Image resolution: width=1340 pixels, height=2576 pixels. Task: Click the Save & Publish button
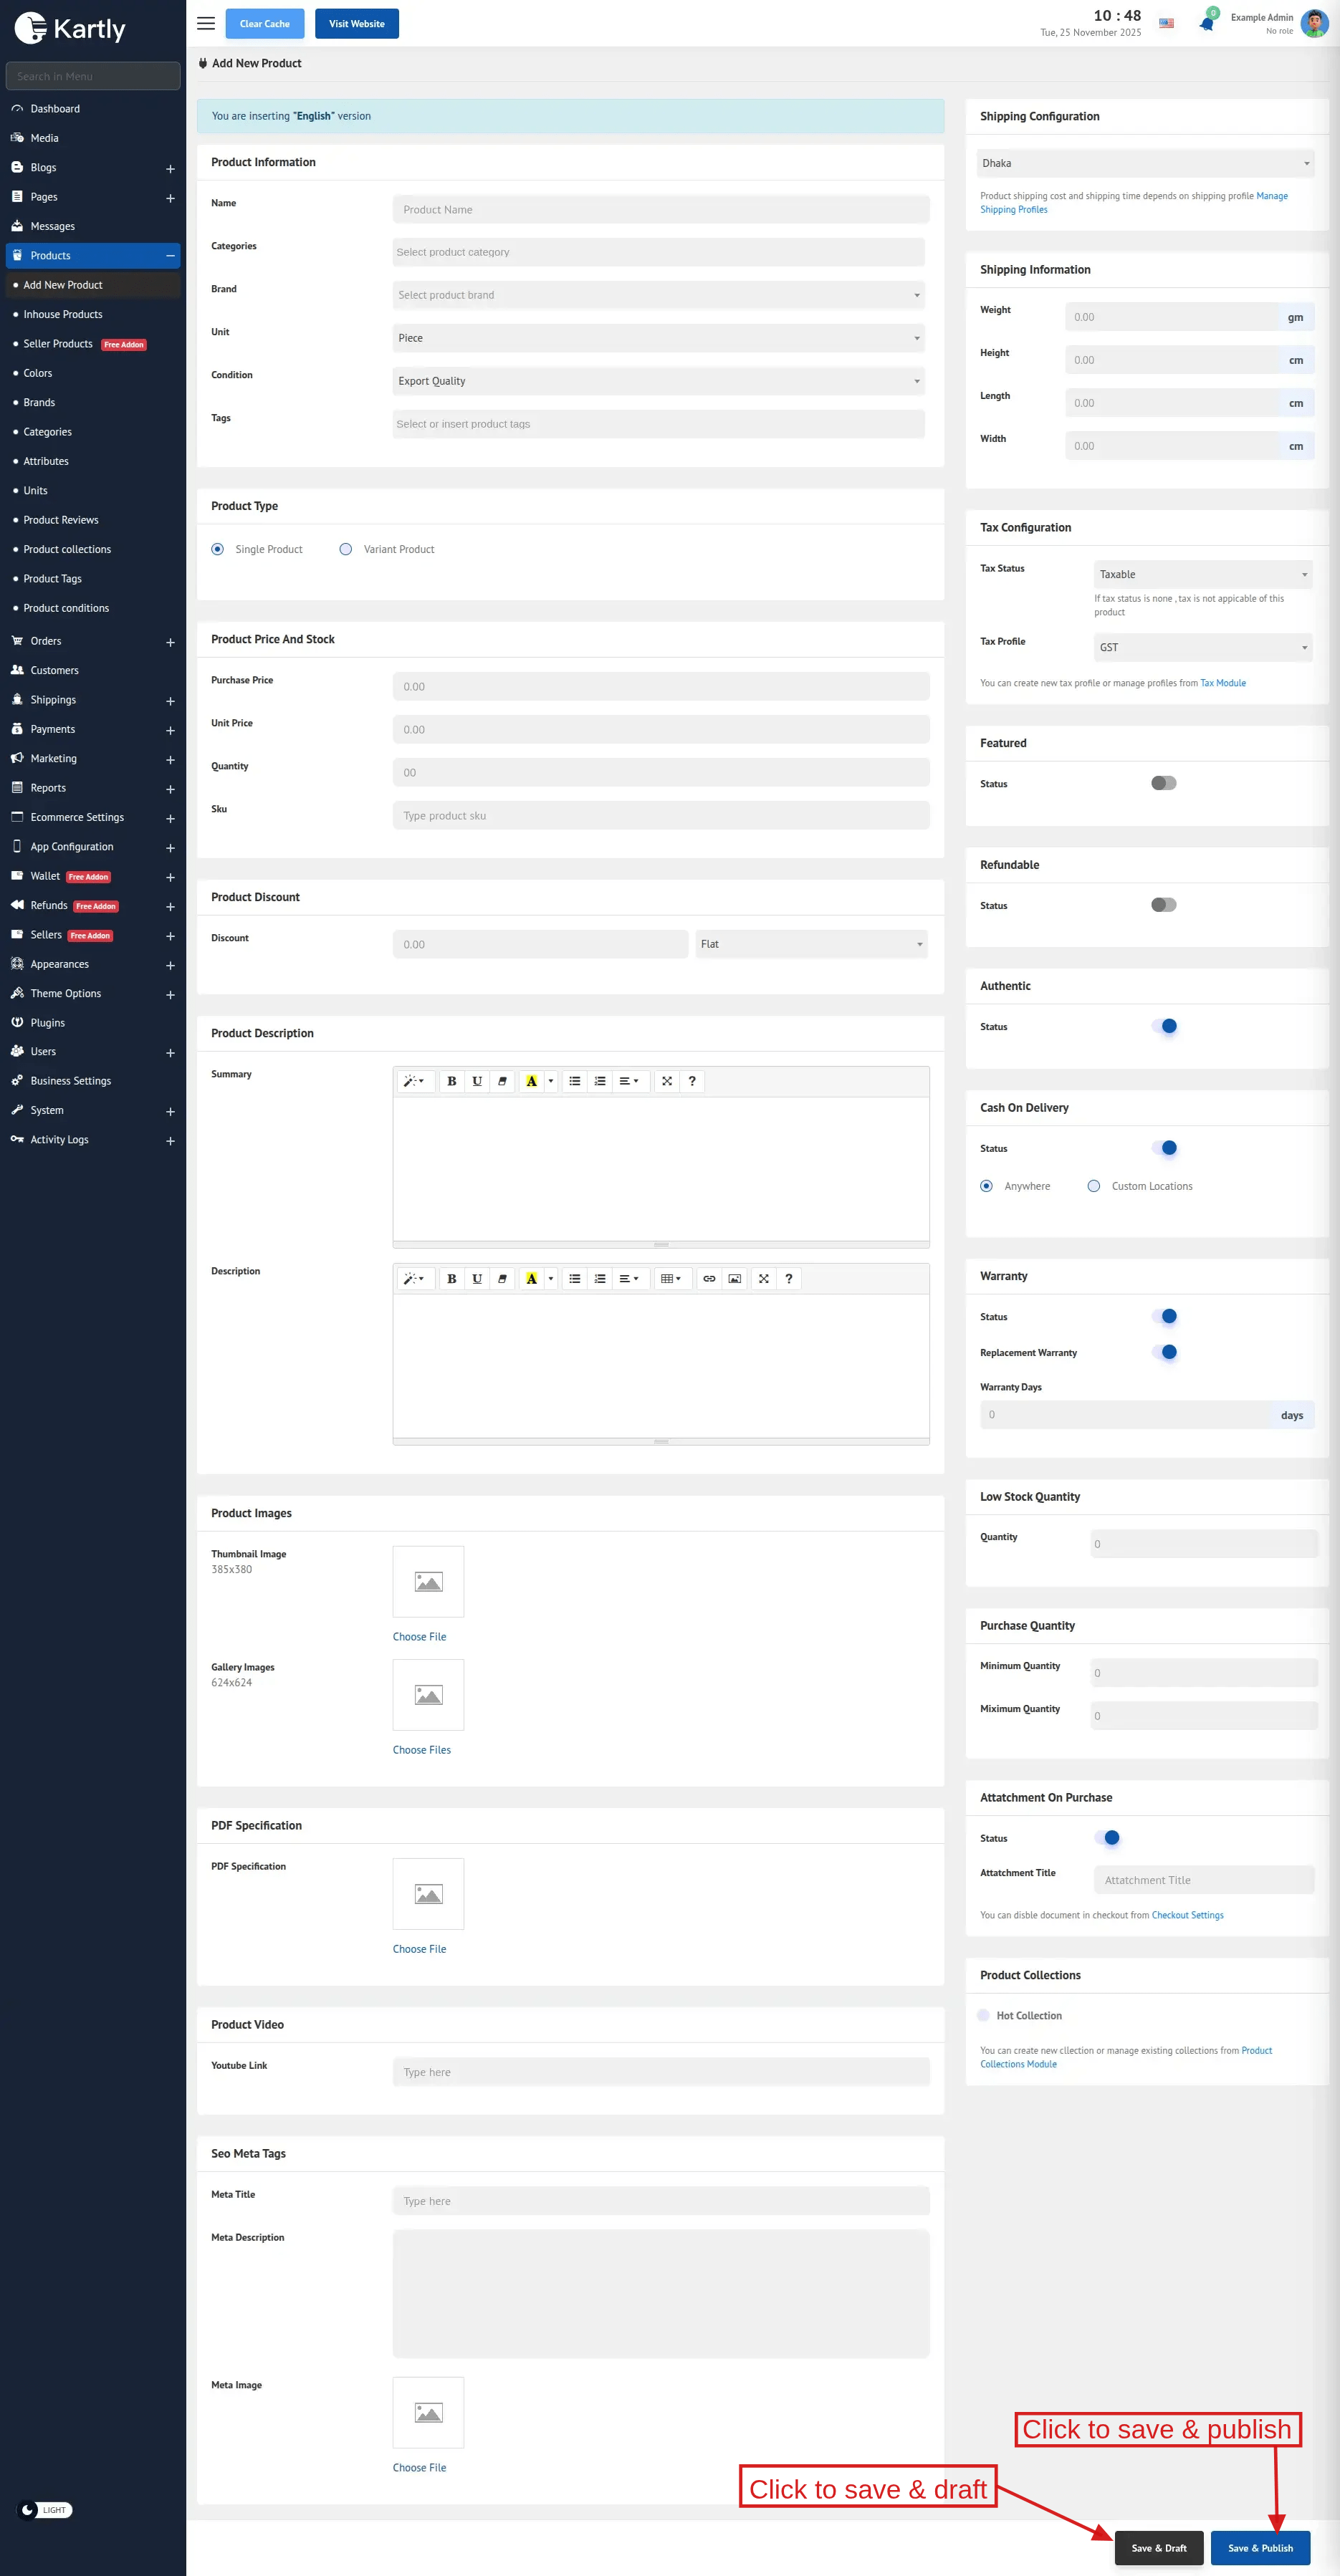(1259, 2547)
